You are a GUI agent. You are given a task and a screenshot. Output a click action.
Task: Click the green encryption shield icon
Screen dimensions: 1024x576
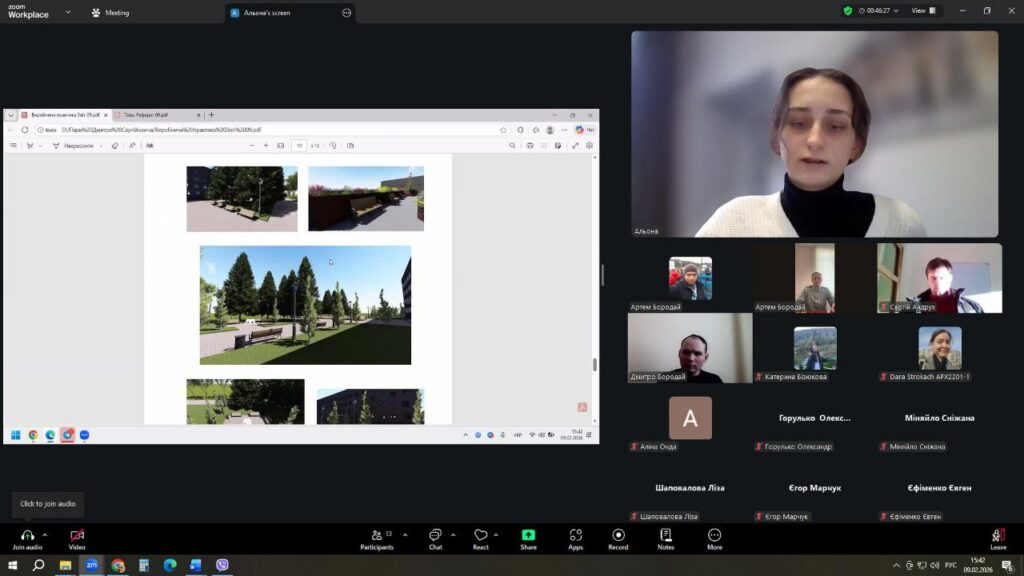848,11
